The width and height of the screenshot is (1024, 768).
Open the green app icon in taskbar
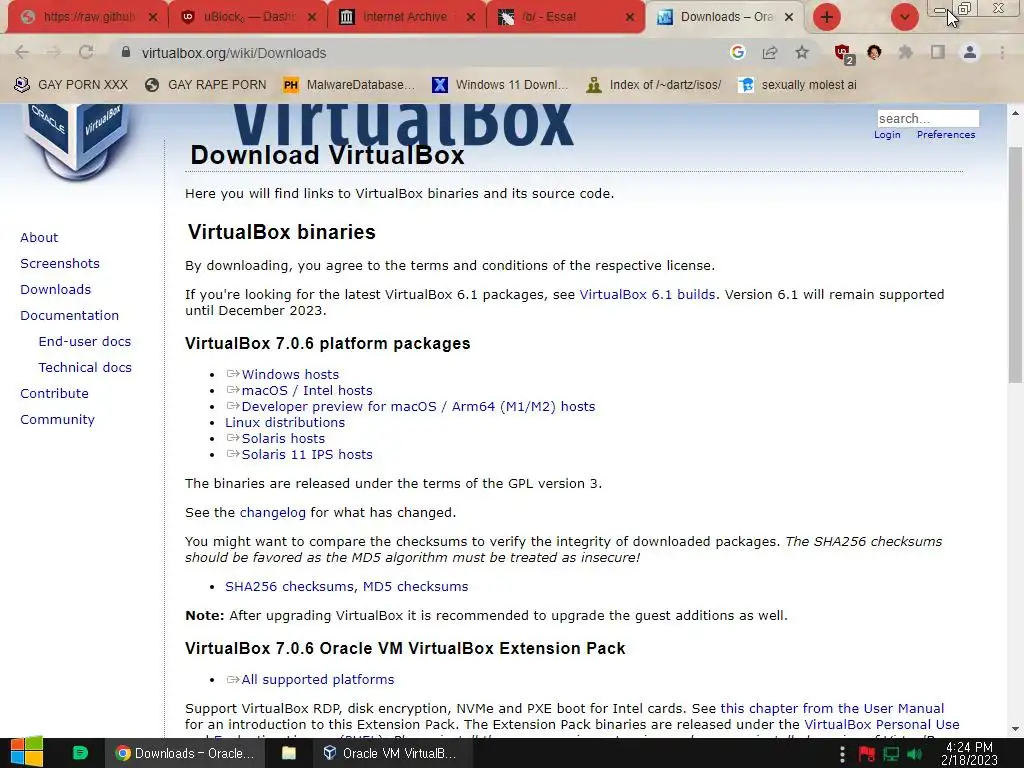click(80, 753)
